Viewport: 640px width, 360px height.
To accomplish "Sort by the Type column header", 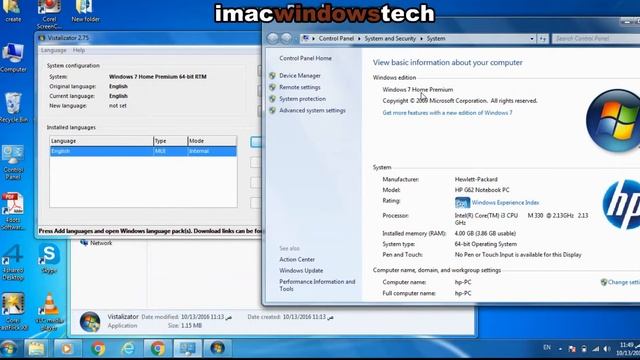I will 170,141.
